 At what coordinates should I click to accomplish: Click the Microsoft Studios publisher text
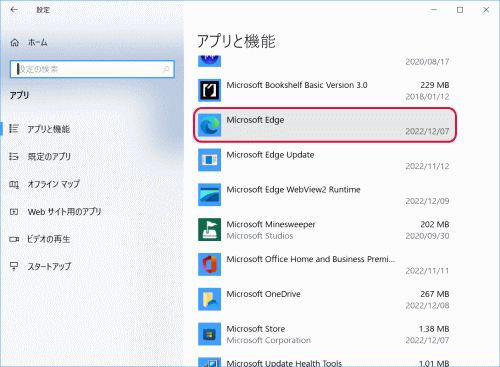coord(260,236)
